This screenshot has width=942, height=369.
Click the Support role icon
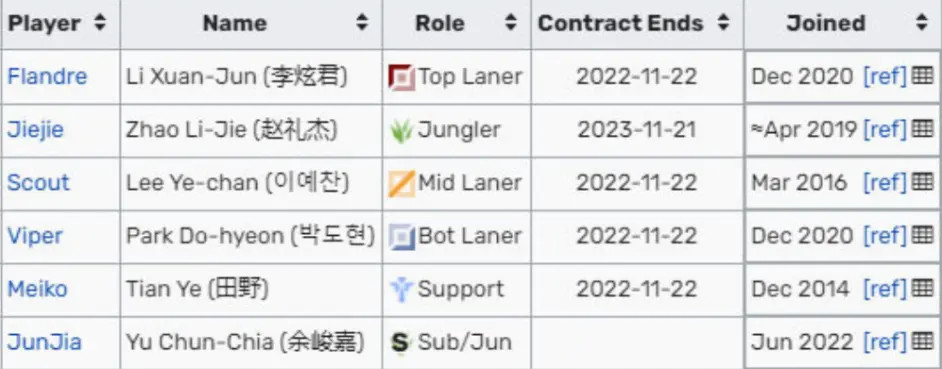[401, 289]
